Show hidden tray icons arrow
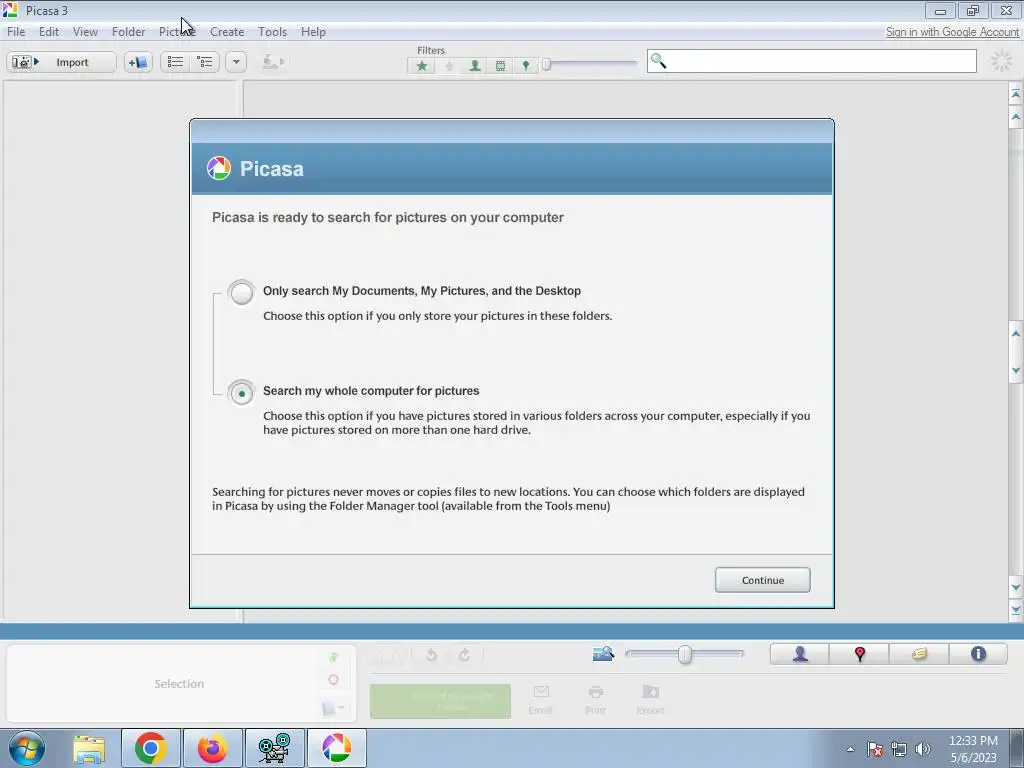This screenshot has width=1024, height=768. [850, 749]
